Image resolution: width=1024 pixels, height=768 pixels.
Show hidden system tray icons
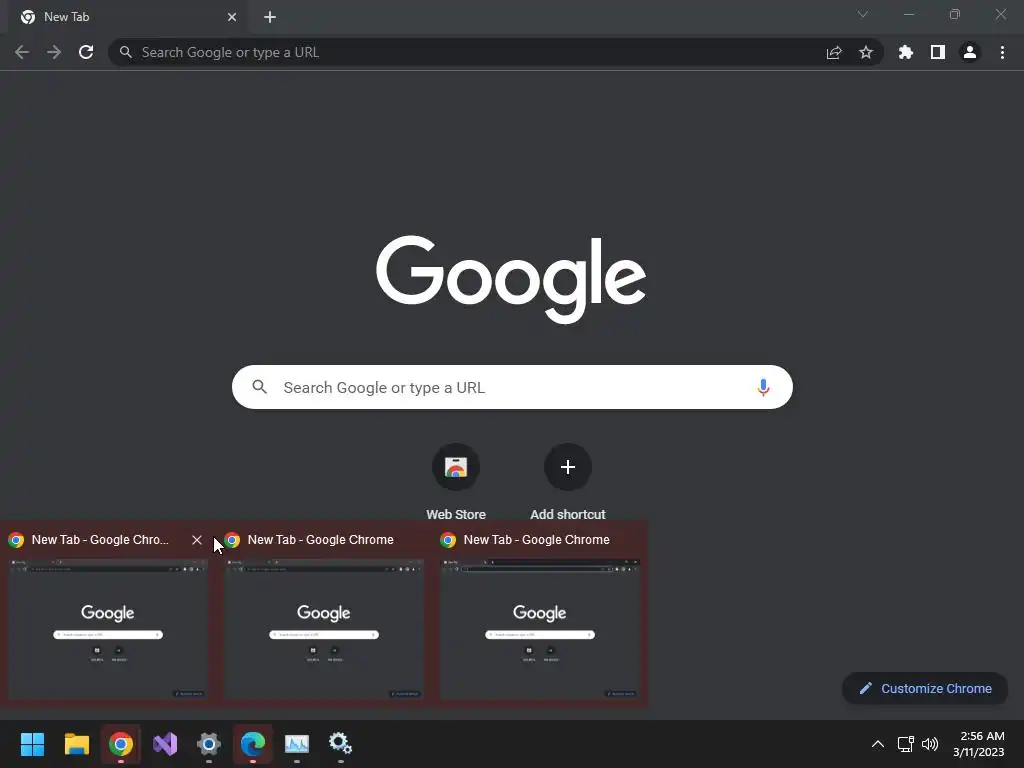(x=878, y=744)
